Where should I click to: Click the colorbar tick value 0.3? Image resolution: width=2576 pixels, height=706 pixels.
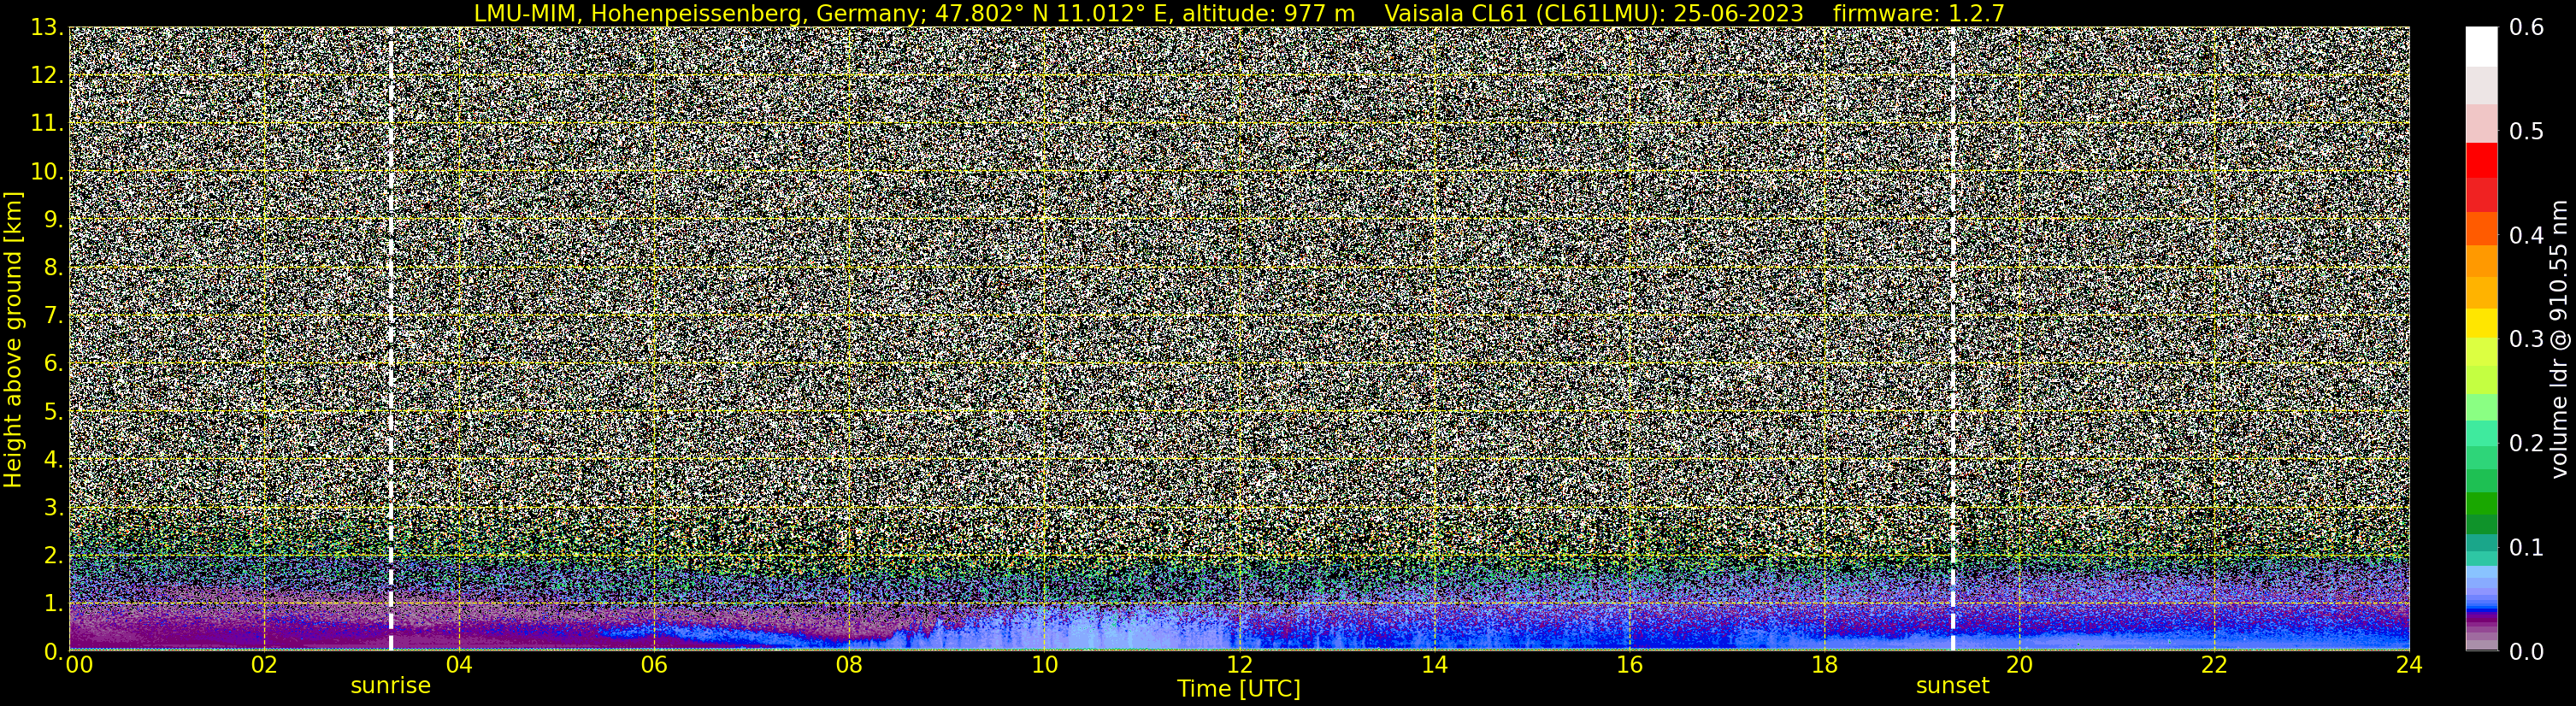pos(2526,339)
